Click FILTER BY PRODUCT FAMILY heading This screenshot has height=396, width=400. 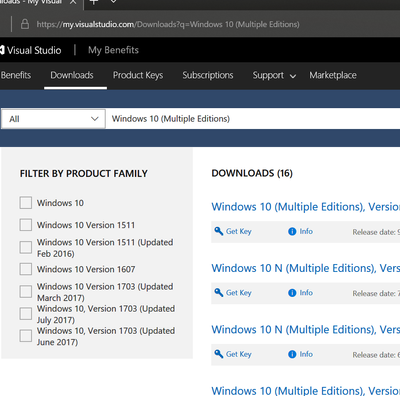point(84,174)
